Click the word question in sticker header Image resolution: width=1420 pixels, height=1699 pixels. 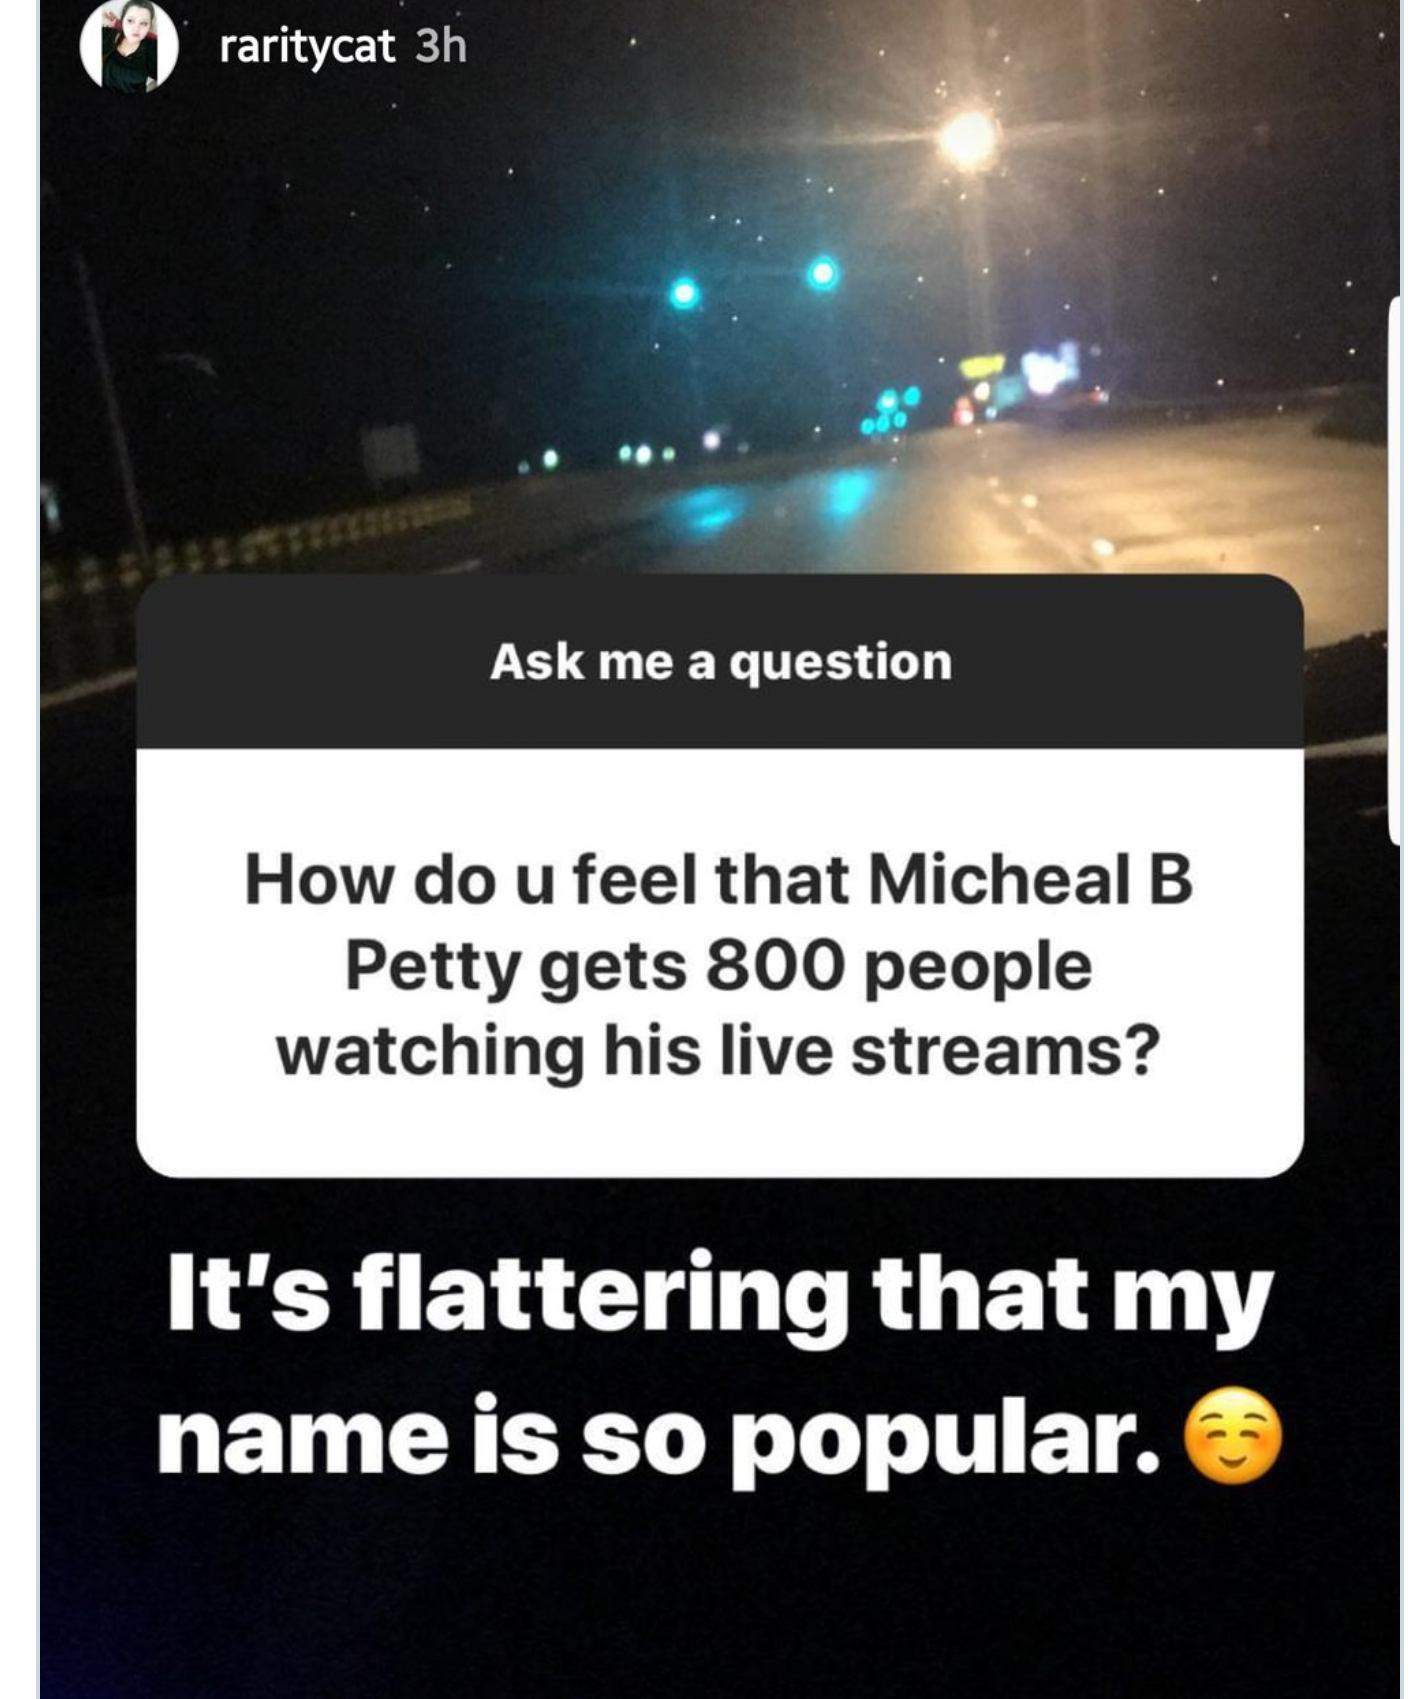point(839,664)
